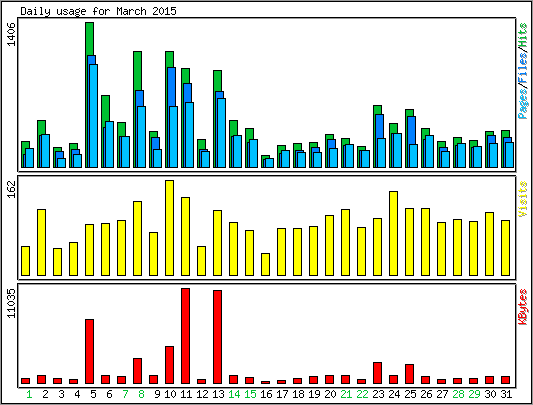
Task: Click the red KBytes bar for day 13
Action: point(218,337)
